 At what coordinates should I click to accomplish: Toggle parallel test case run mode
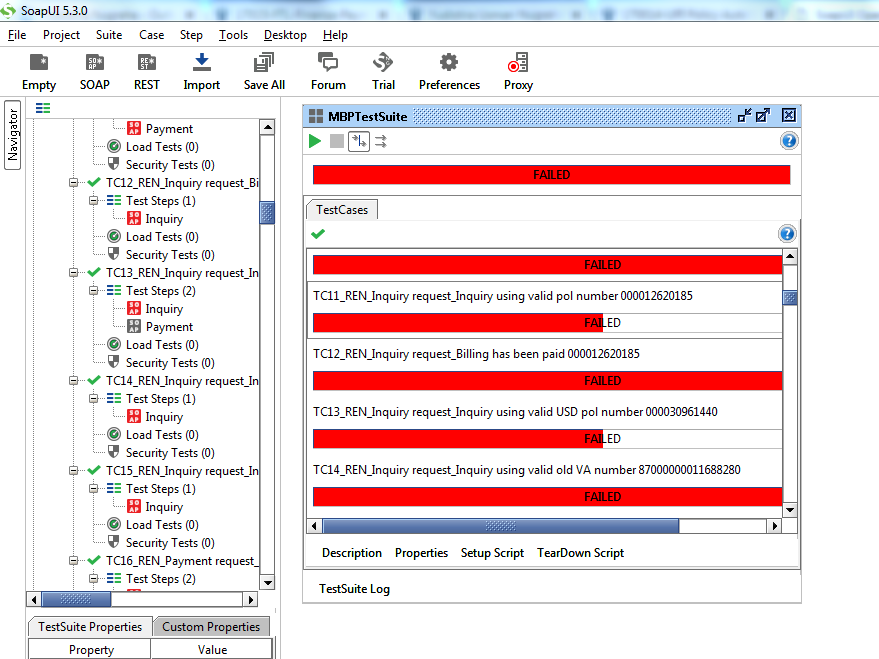coord(381,142)
